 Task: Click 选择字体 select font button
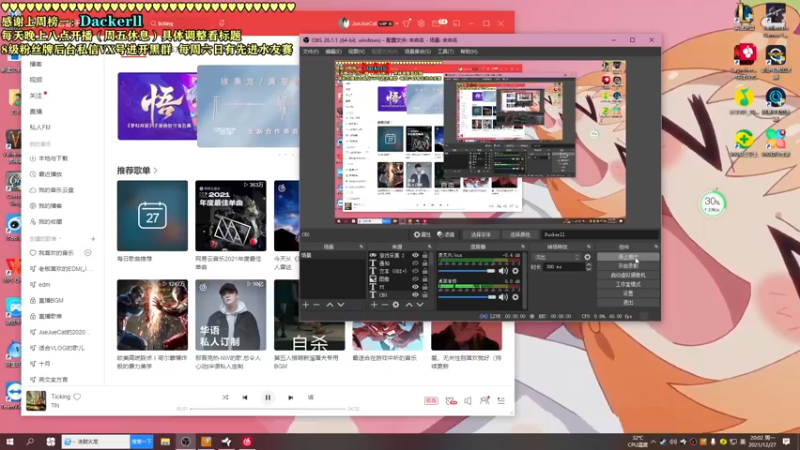[481, 235]
